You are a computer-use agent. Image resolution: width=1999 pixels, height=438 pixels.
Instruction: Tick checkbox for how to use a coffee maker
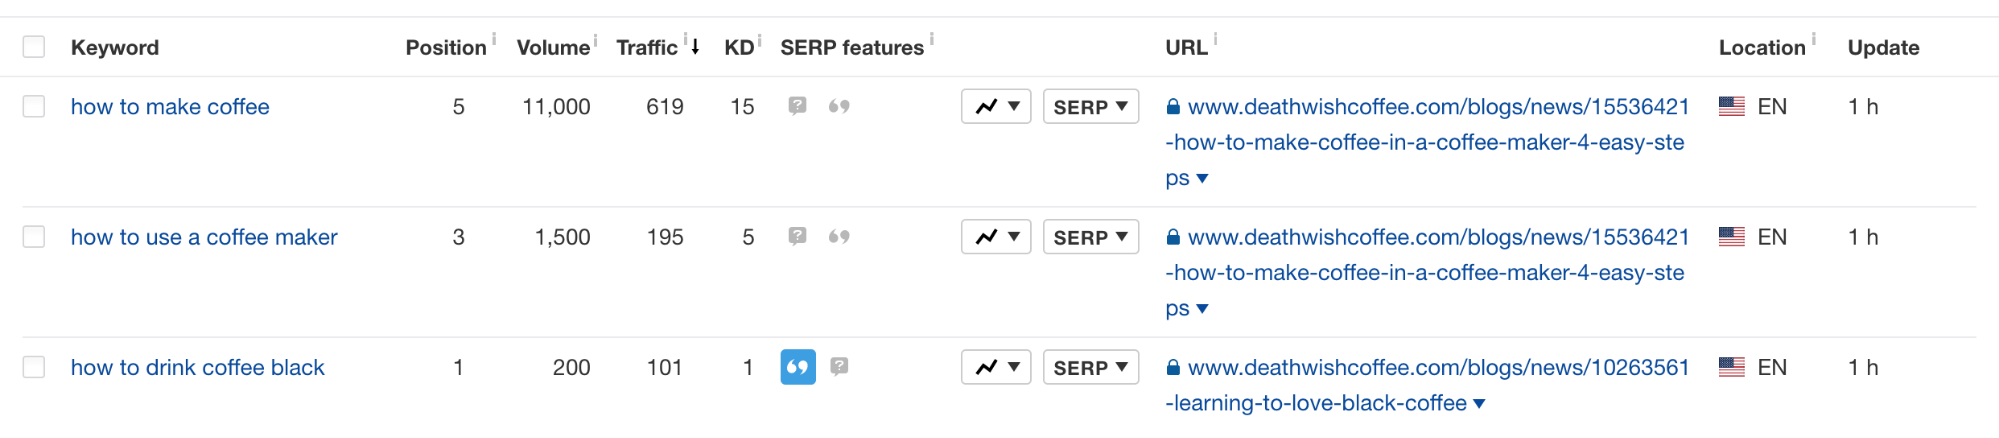[34, 237]
